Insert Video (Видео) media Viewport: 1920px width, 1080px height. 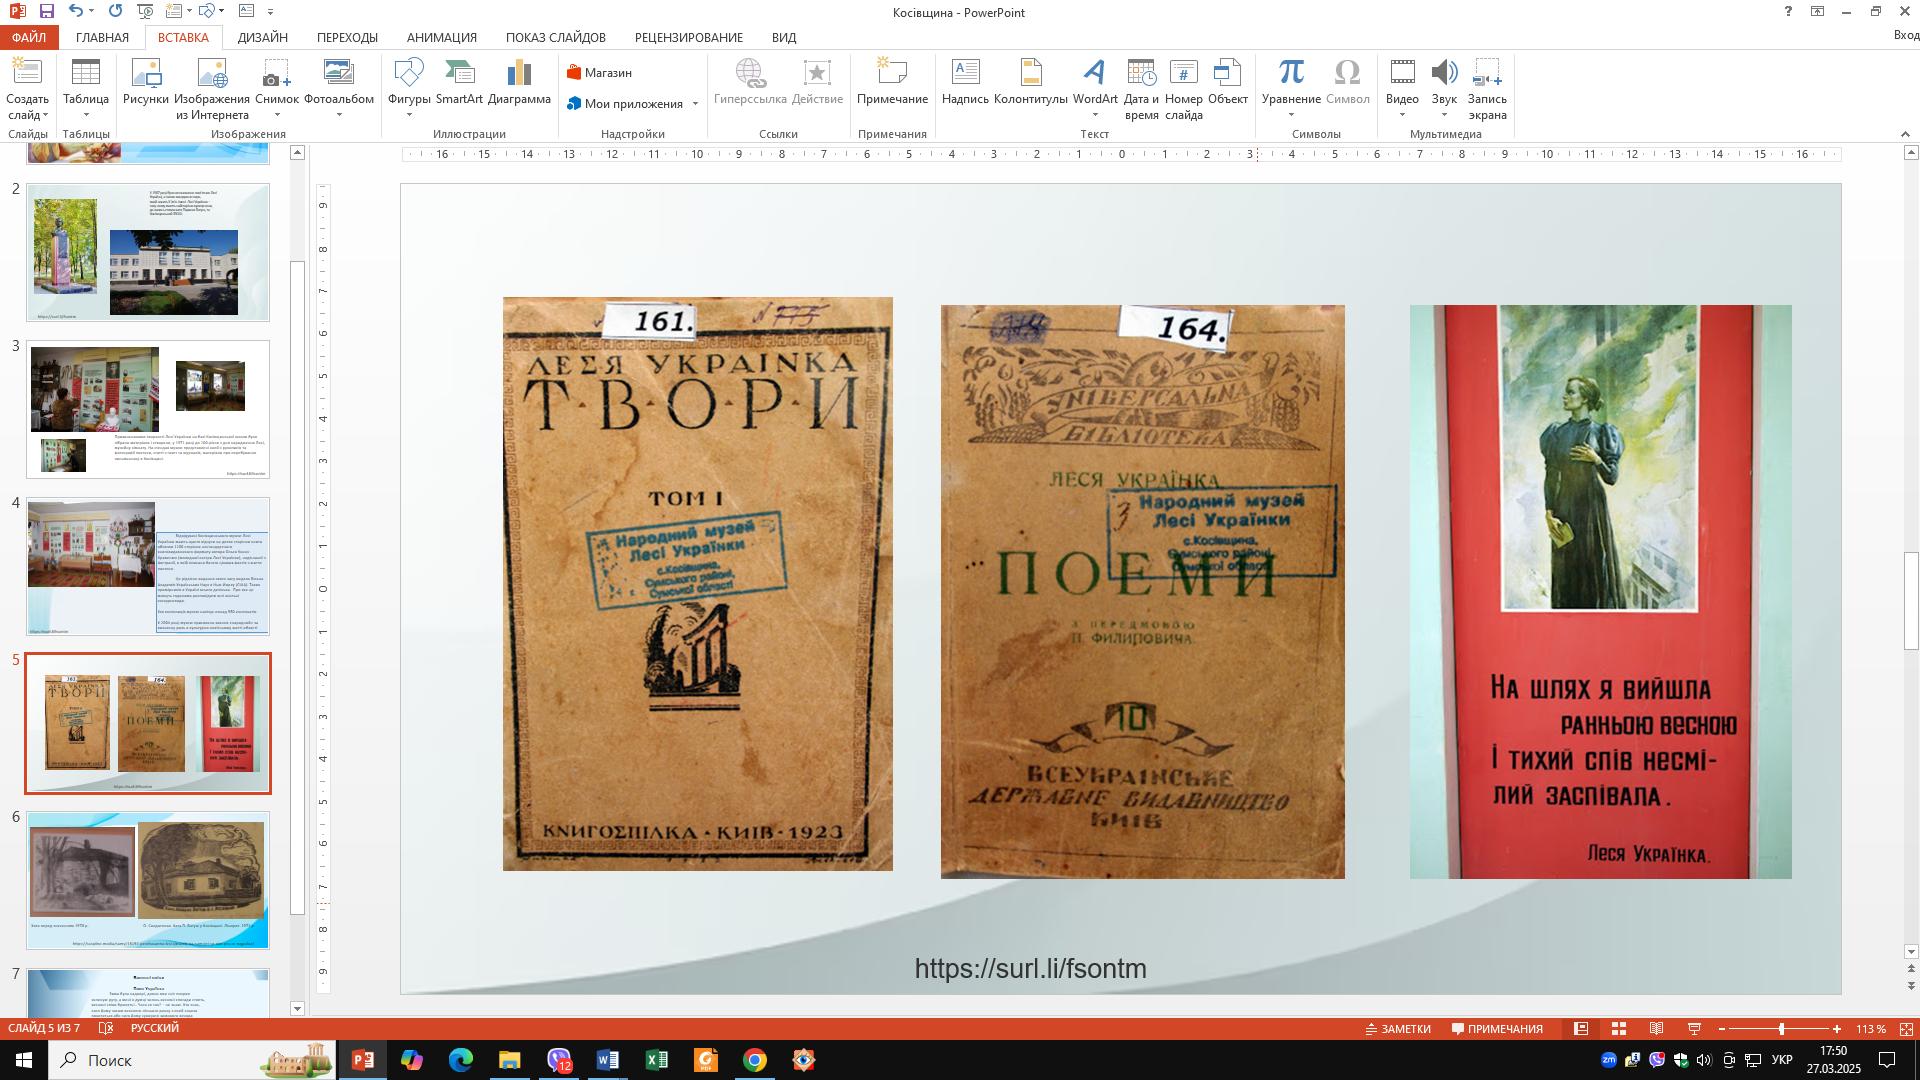click(1402, 88)
